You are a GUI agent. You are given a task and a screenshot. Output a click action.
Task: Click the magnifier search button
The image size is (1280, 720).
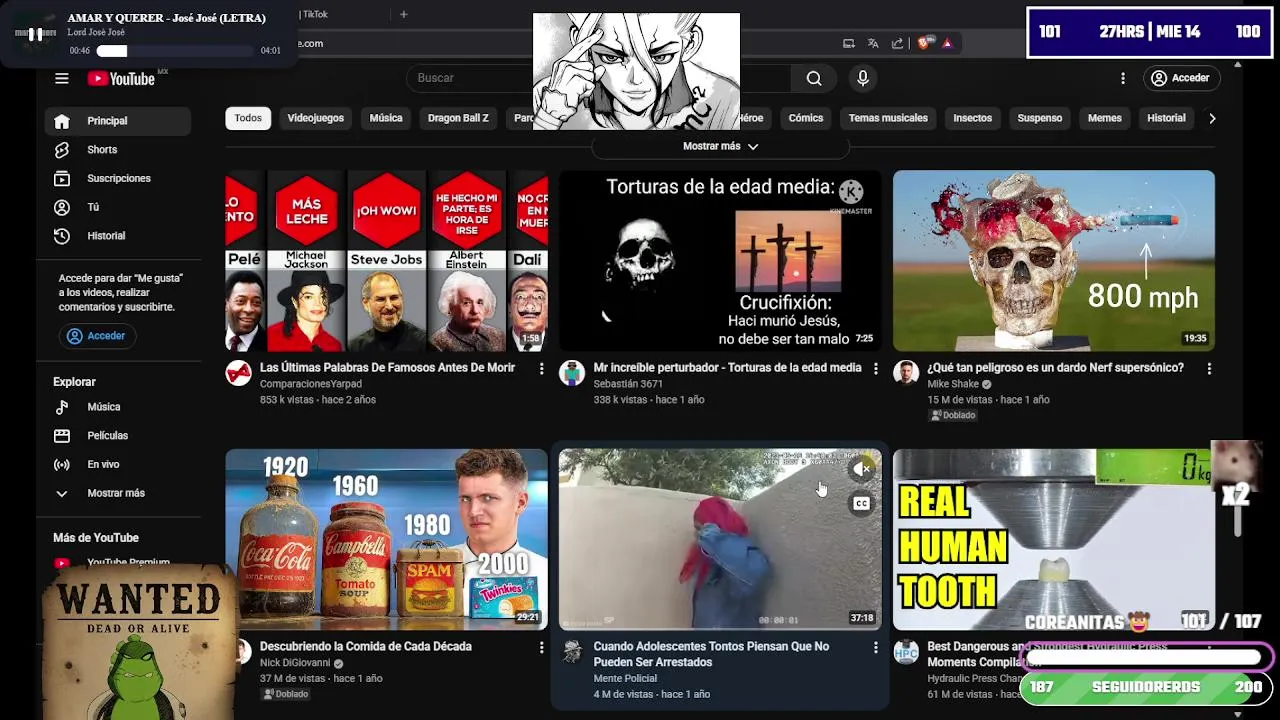(x=814, y=78)
